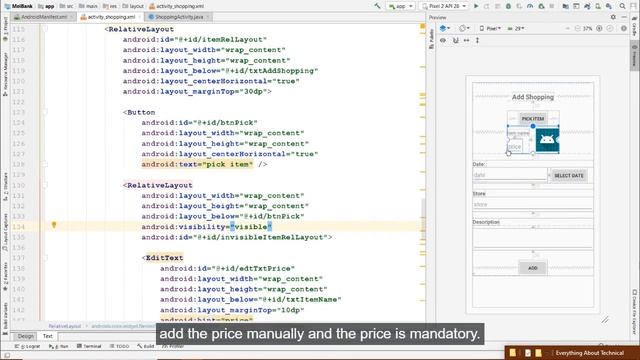Select the activity_shopping.xml editor tab
This screenshot has width=640, height=360.
tap(110, 17)
